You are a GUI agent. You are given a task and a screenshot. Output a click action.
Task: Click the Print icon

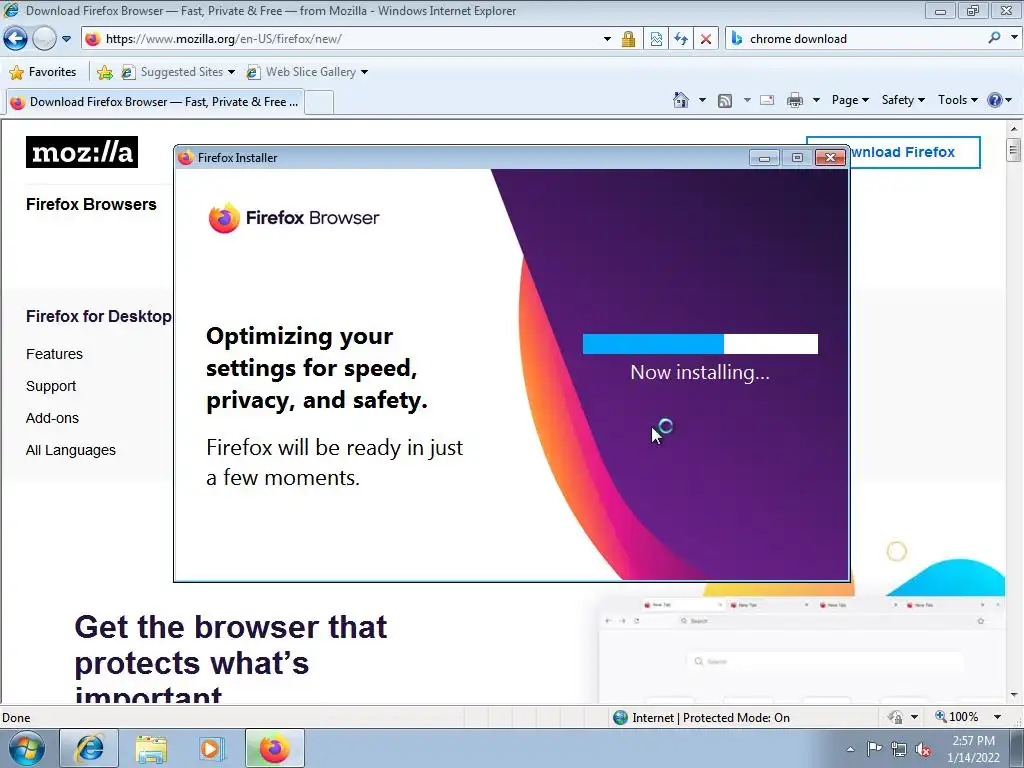795,101
